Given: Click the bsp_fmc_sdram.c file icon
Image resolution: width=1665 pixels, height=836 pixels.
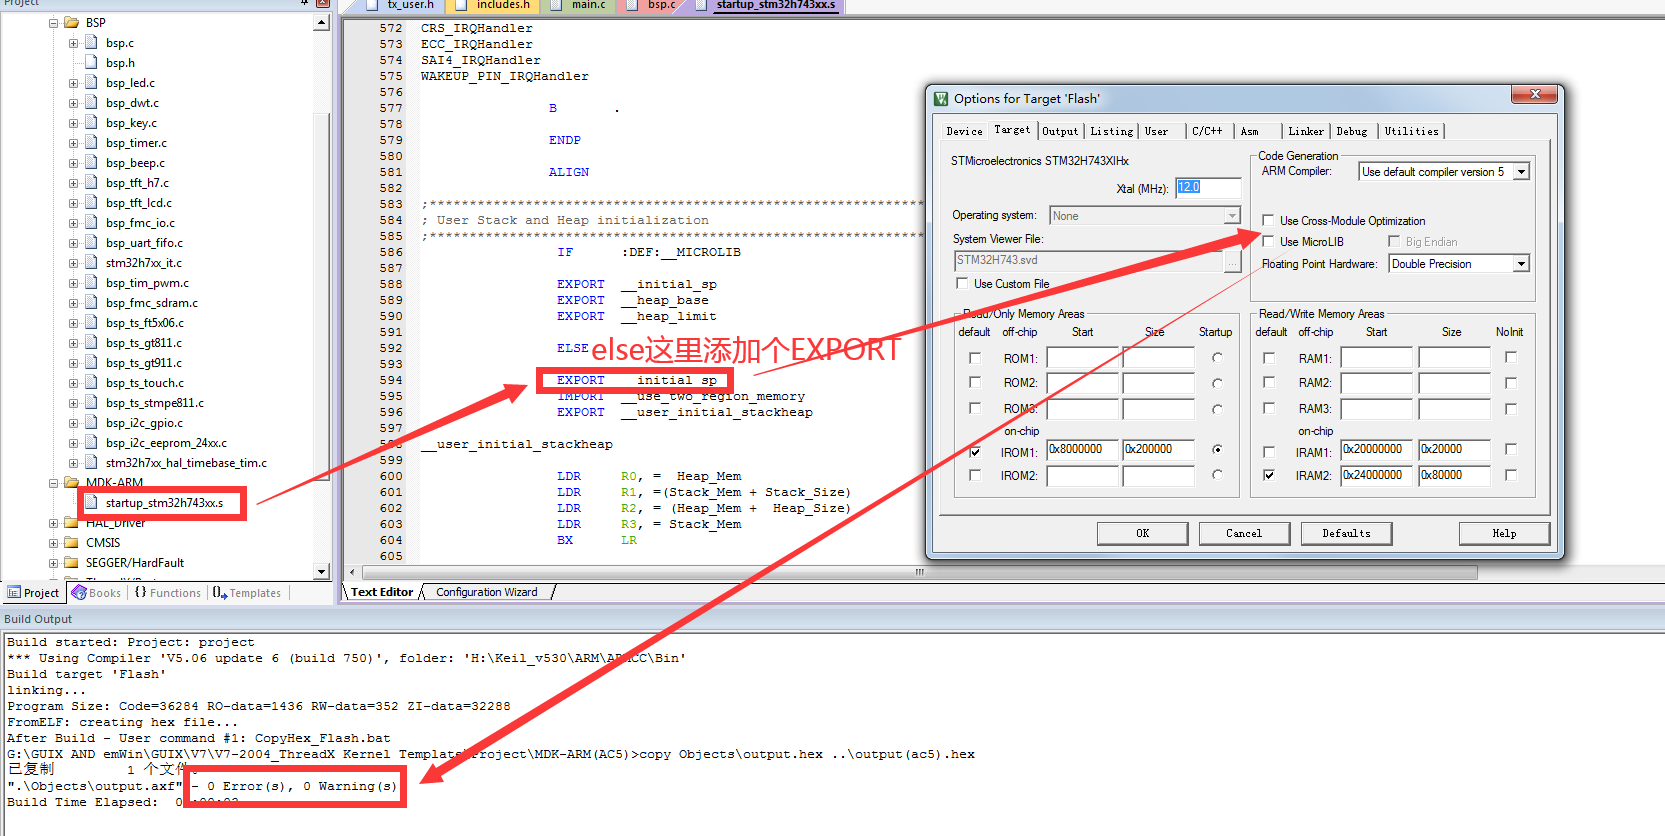Looking at the screenshot, I should coord(91,303).
